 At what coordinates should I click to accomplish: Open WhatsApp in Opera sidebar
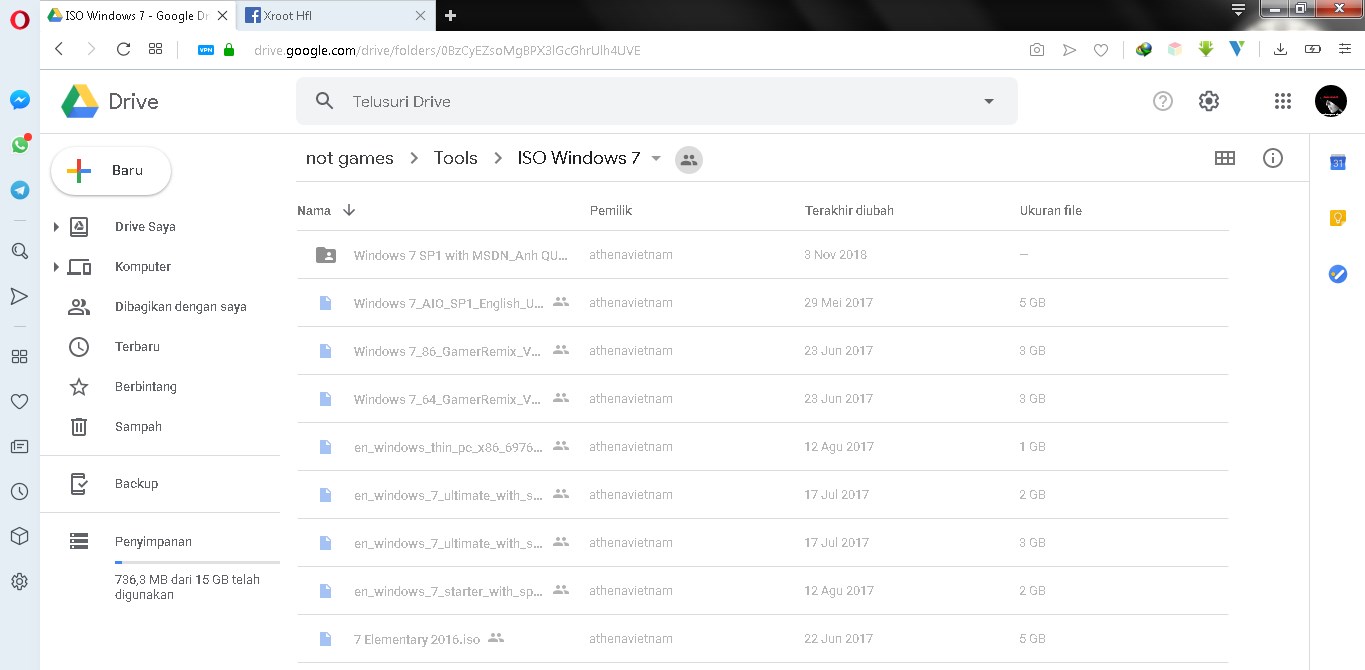19,145
